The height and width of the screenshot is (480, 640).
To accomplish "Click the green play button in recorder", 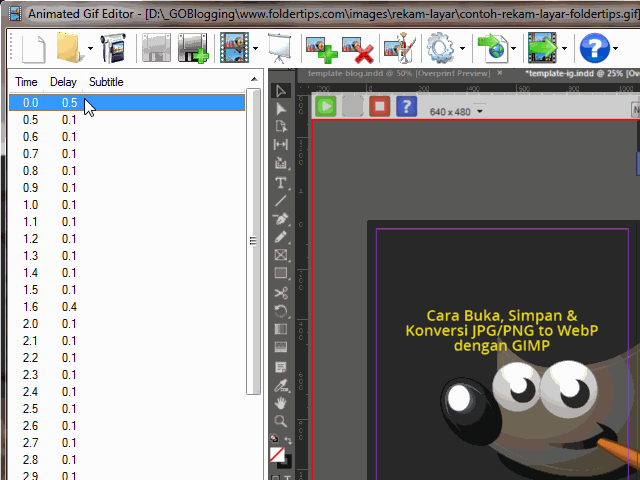I will pyautogui.click(x=326, y=107).
